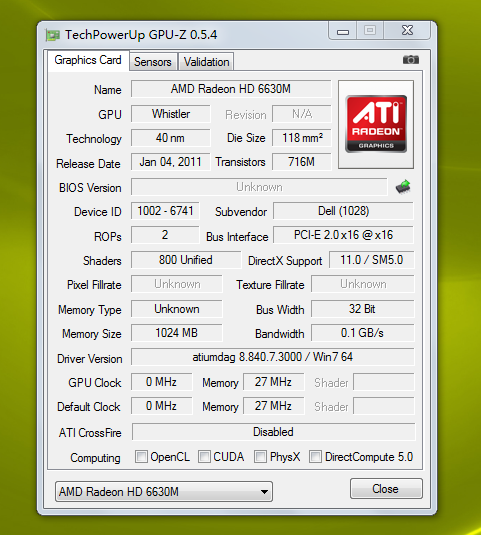Click the GPU Clock 0 MHz field
The height and width of the screenshot is (535, 481).
pos(162,382)
